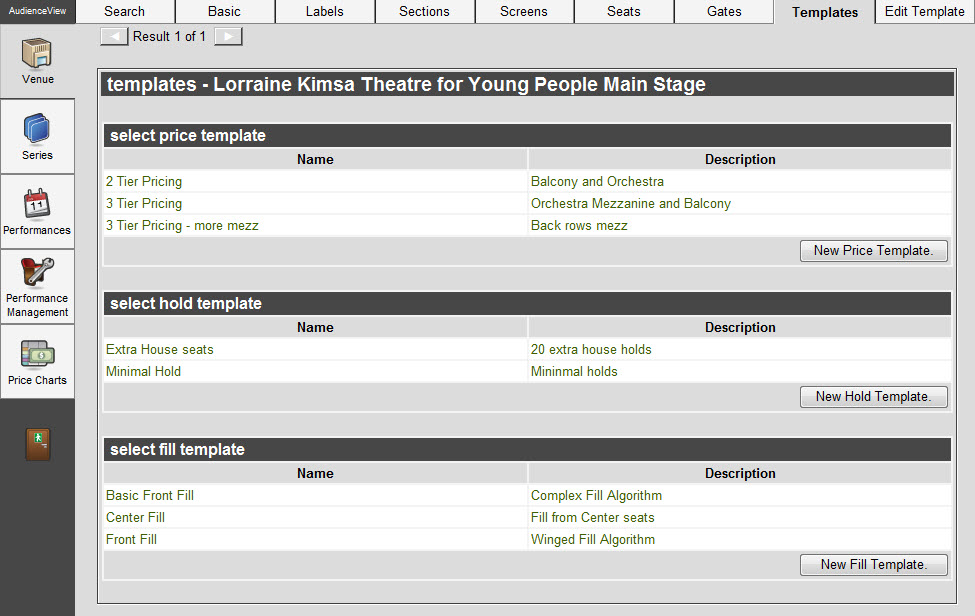Switch to the Basic tab

point(224,11)
